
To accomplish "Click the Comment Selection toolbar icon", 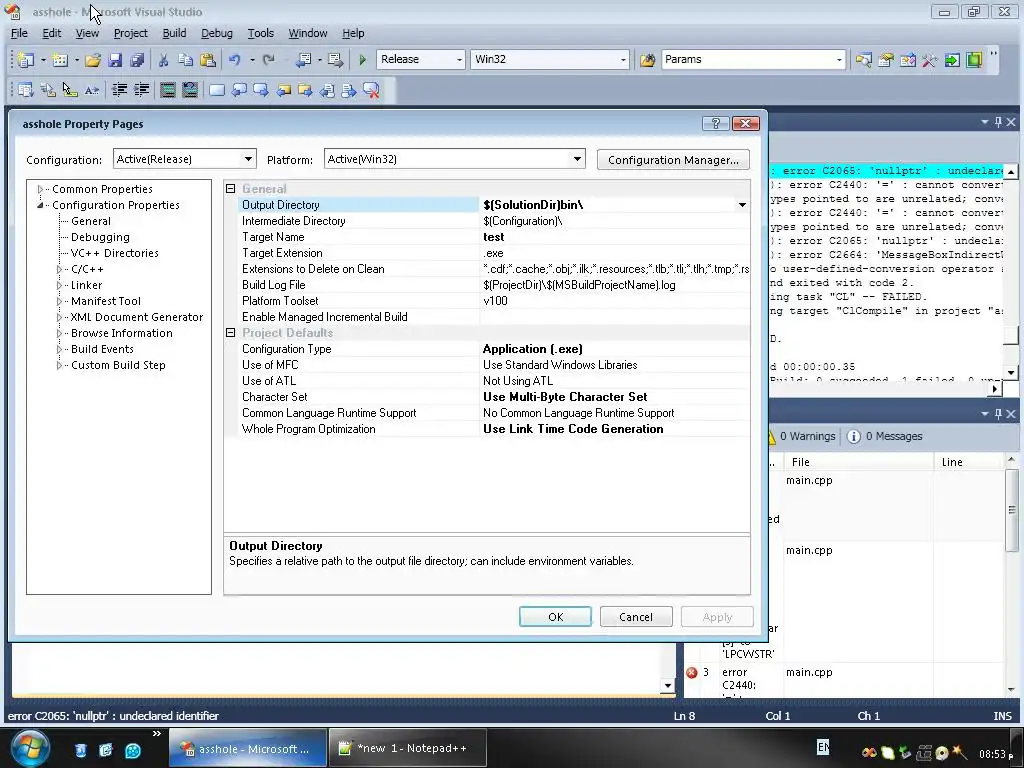I will tap(168, 90).
